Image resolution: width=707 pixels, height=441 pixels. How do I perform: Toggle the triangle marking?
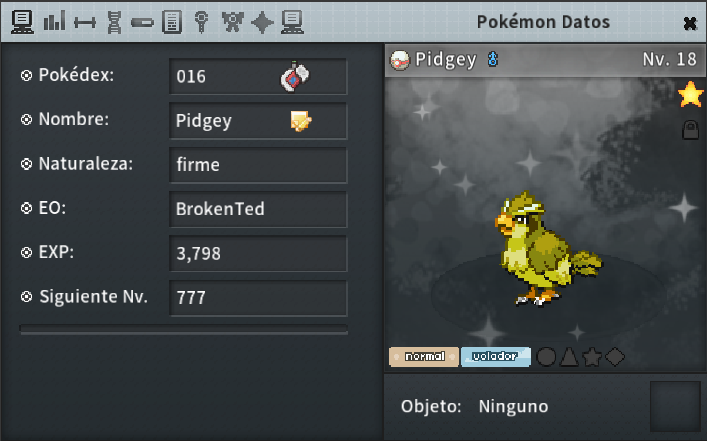[x=569, y=357]
